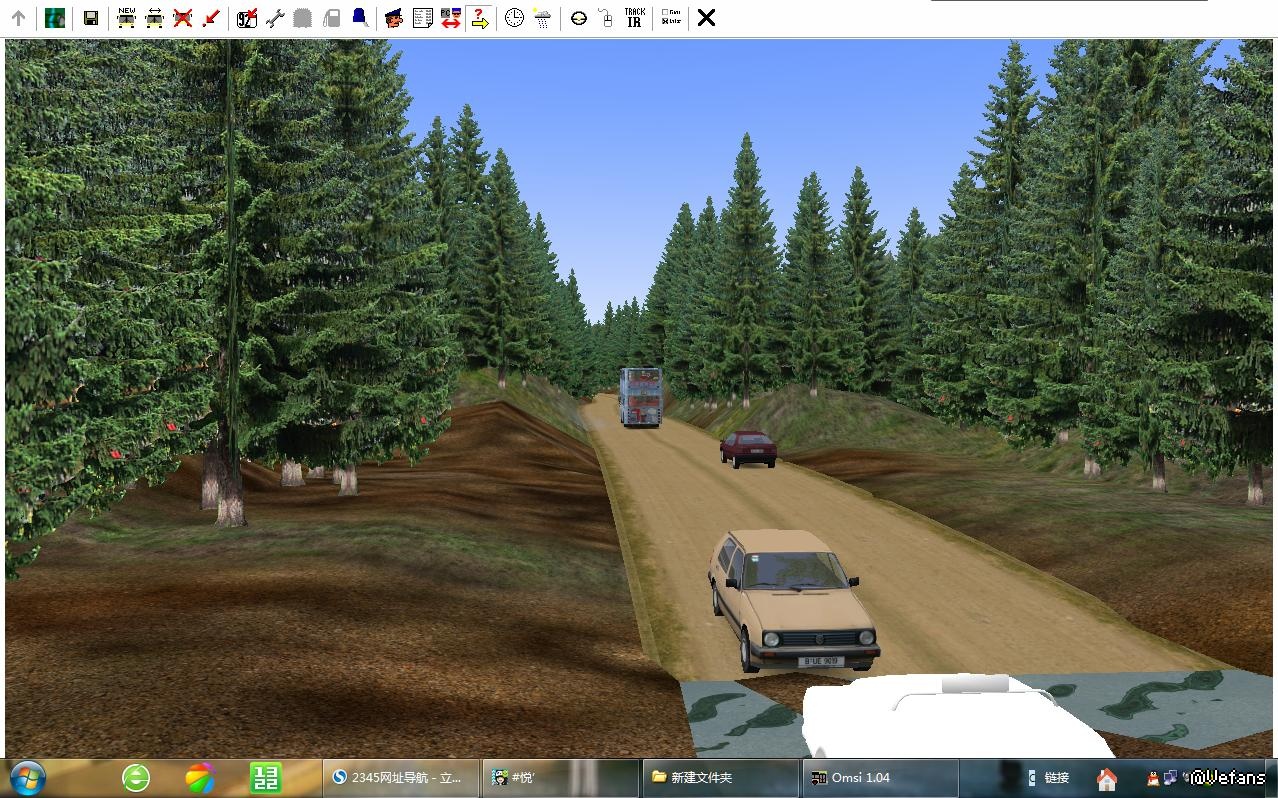Open the Windows Start orb
This screenshot has height=798, width=1278.
[27, 777]
